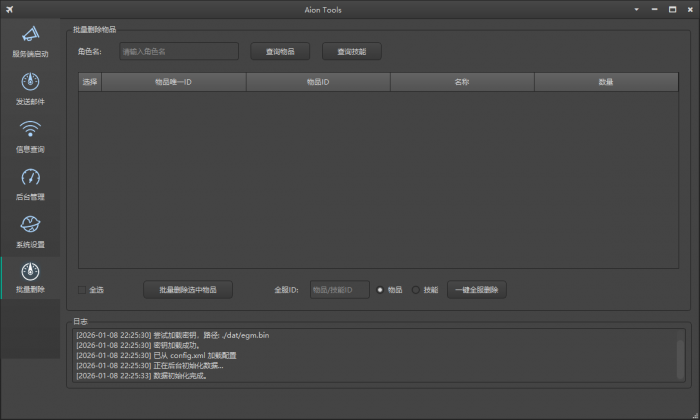
Task: Open the 发送邮件 sidebar icon
Action: pyautogui.click(x=30, y=82)
